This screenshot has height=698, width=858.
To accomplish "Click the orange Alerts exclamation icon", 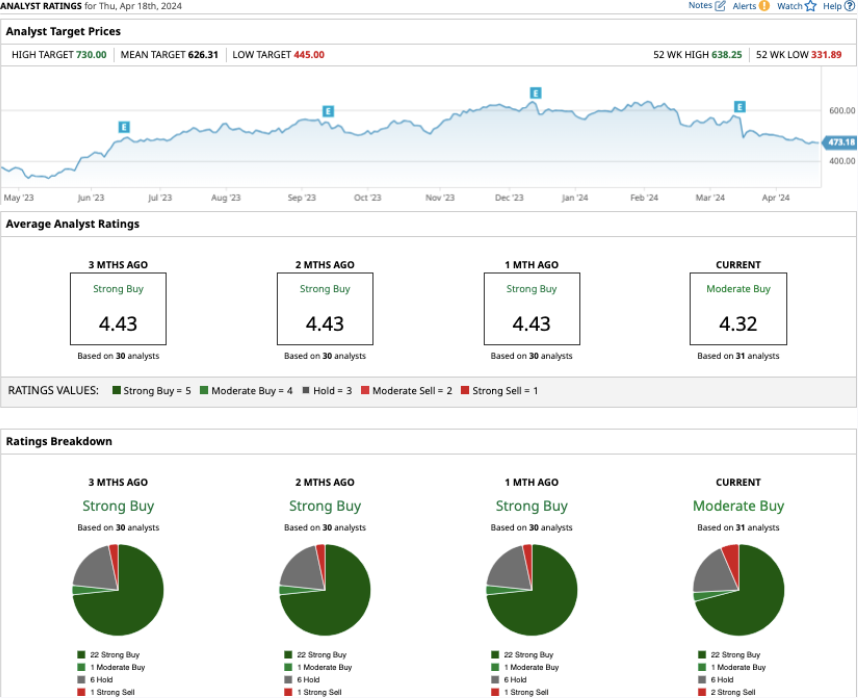I will [x=764, y=6].
